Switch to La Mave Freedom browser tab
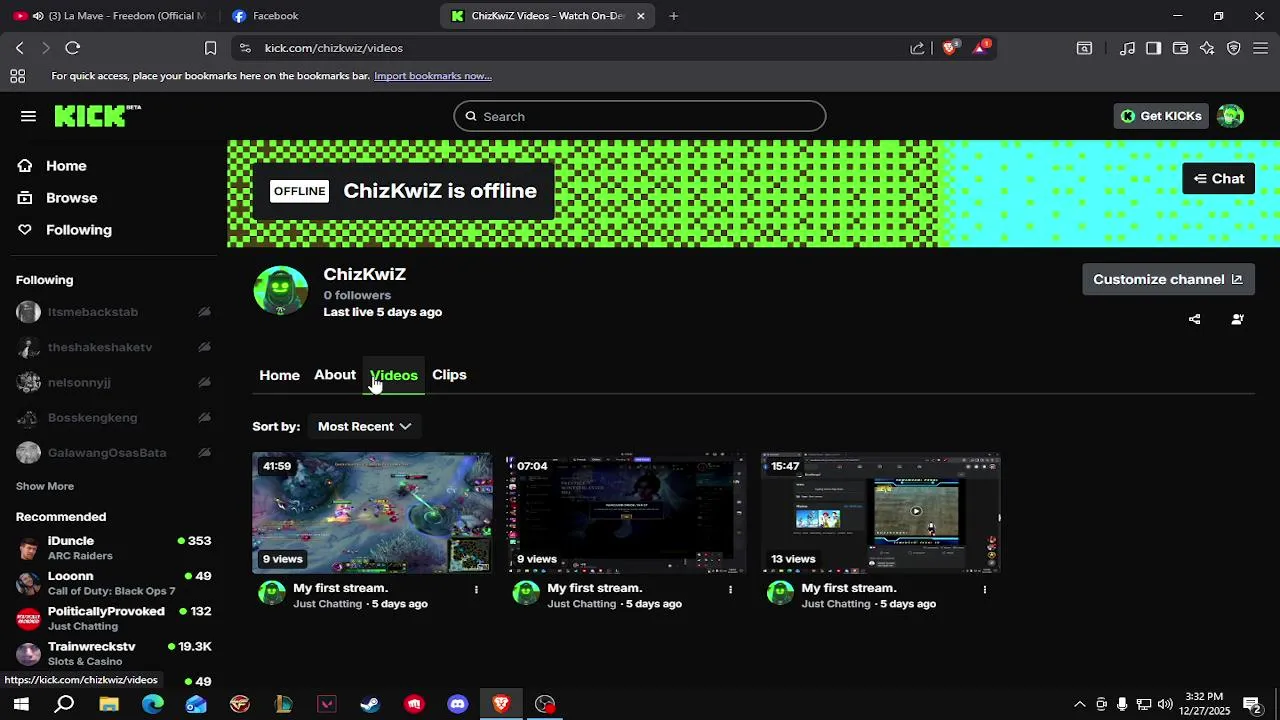The width and height of the screenshot is (1280, 720). pos(110,16)
